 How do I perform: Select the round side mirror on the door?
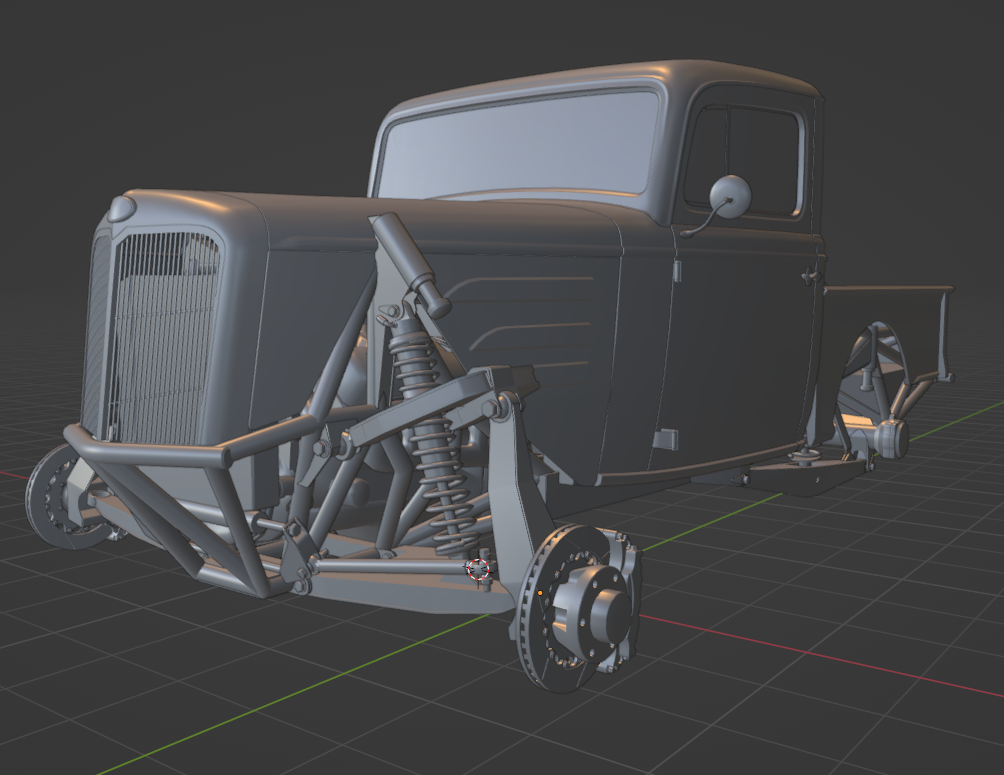click(x=730, y=197)
